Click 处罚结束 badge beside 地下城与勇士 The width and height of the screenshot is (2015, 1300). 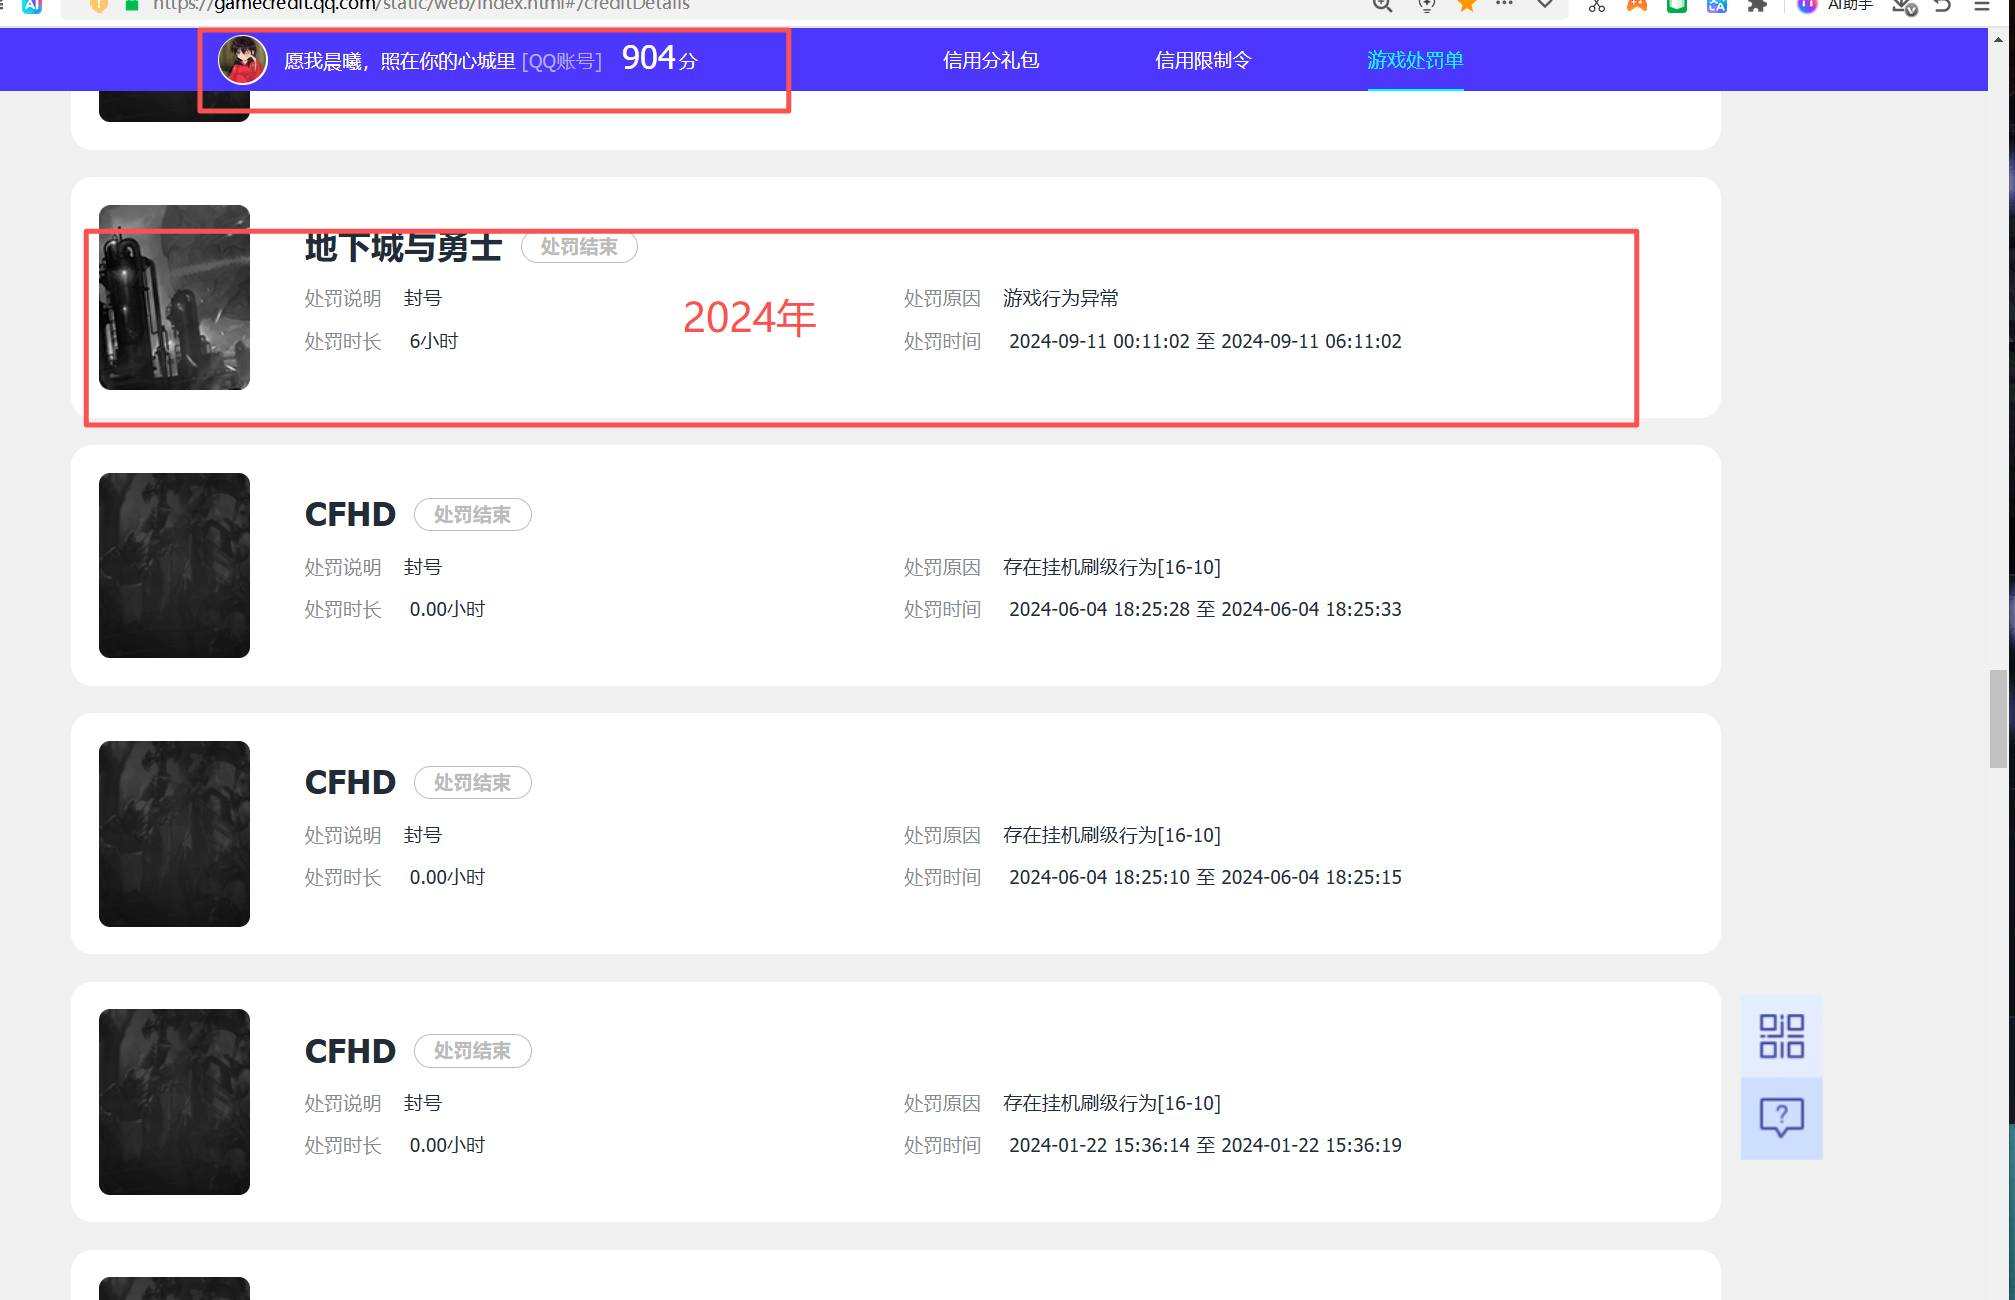click(x=579, y=247)
